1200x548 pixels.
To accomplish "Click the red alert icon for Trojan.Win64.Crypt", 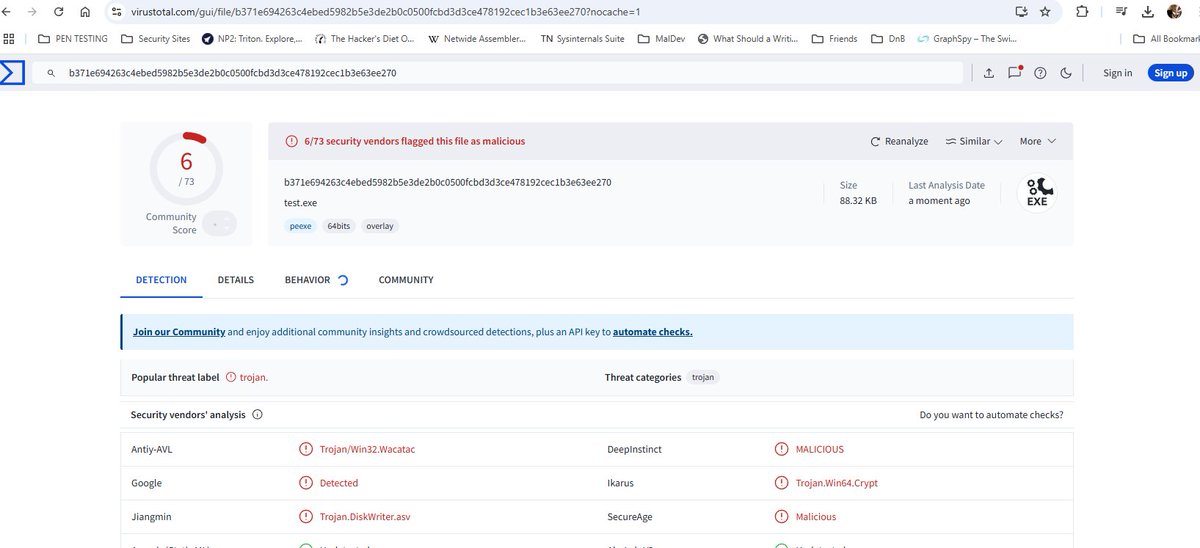I will point(782,483).
